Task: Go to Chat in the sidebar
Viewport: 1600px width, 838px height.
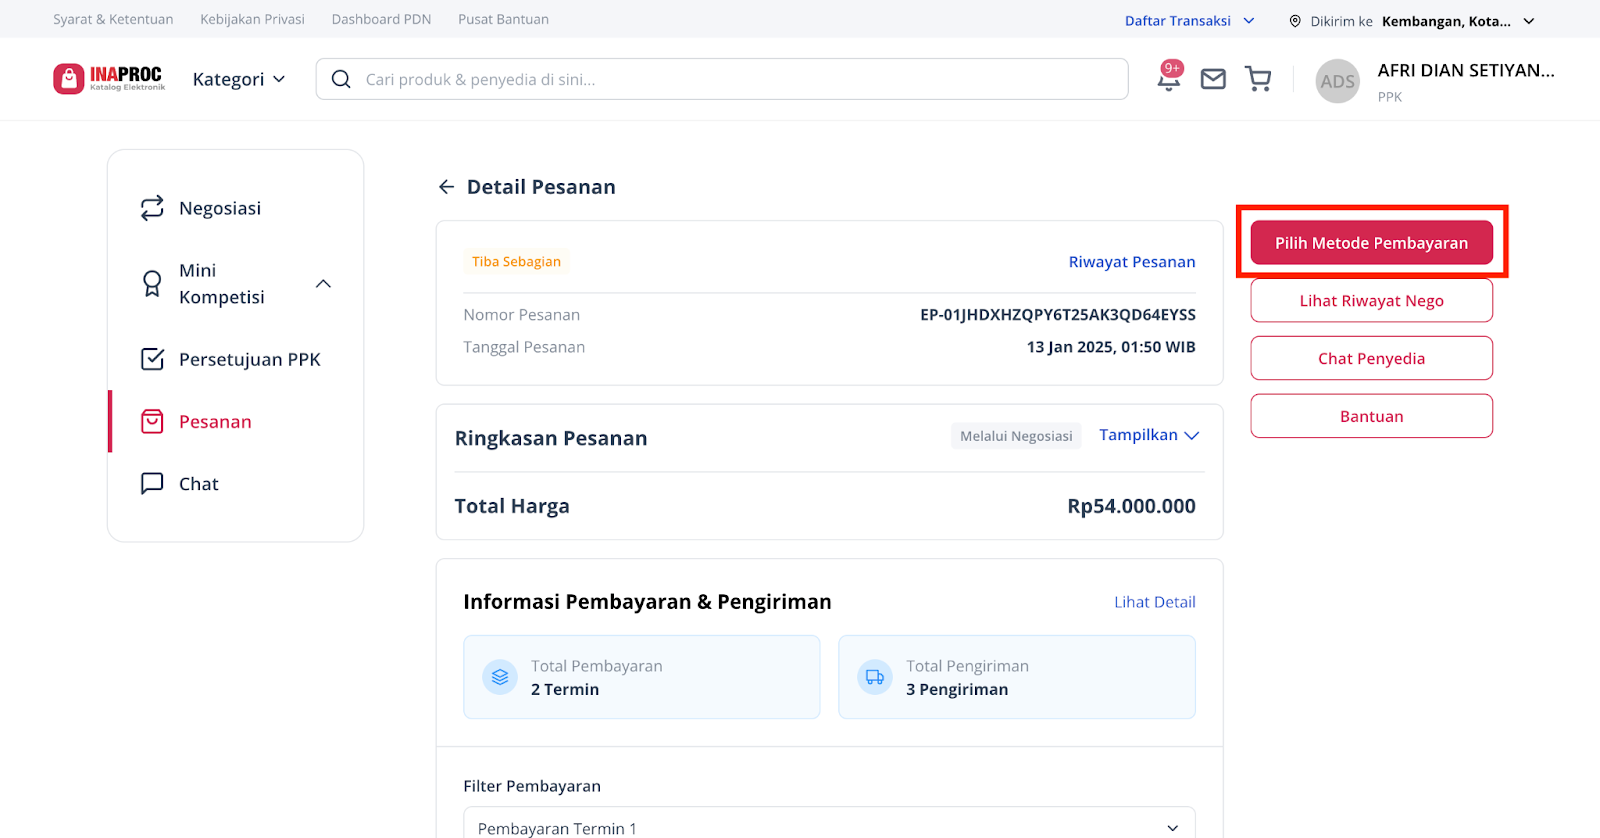Action: (198, 484)
